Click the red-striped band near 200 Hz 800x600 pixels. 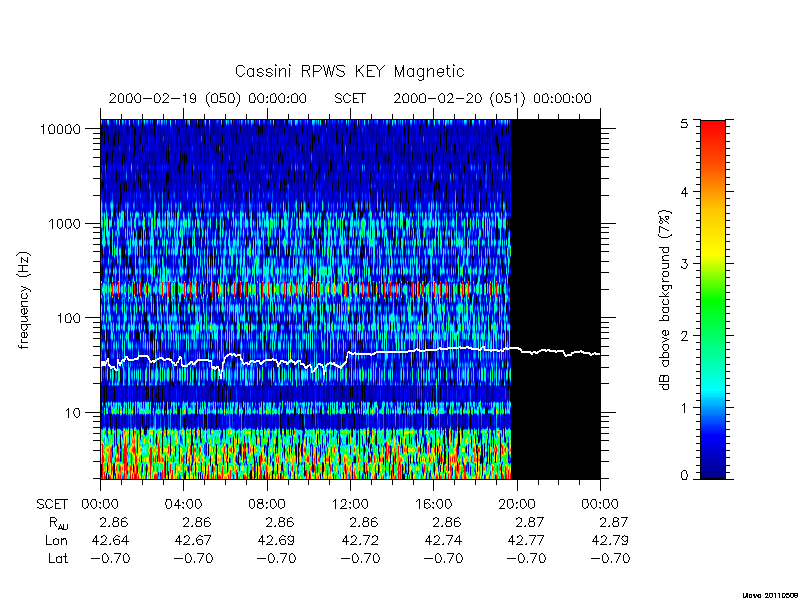coord(305,289)
